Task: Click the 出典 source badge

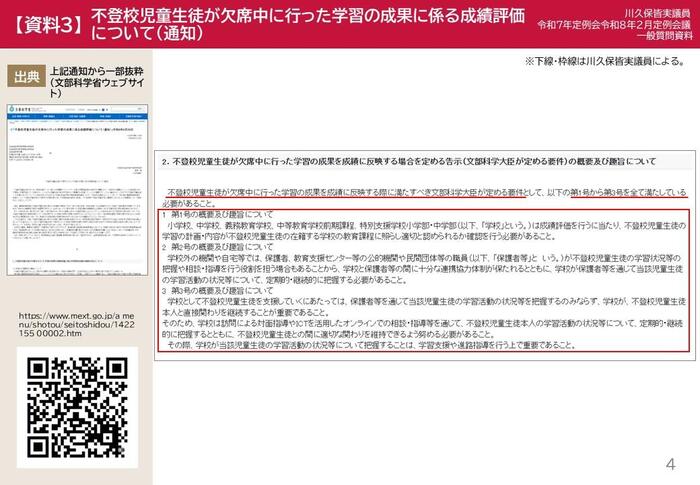Action: [25, 77]
